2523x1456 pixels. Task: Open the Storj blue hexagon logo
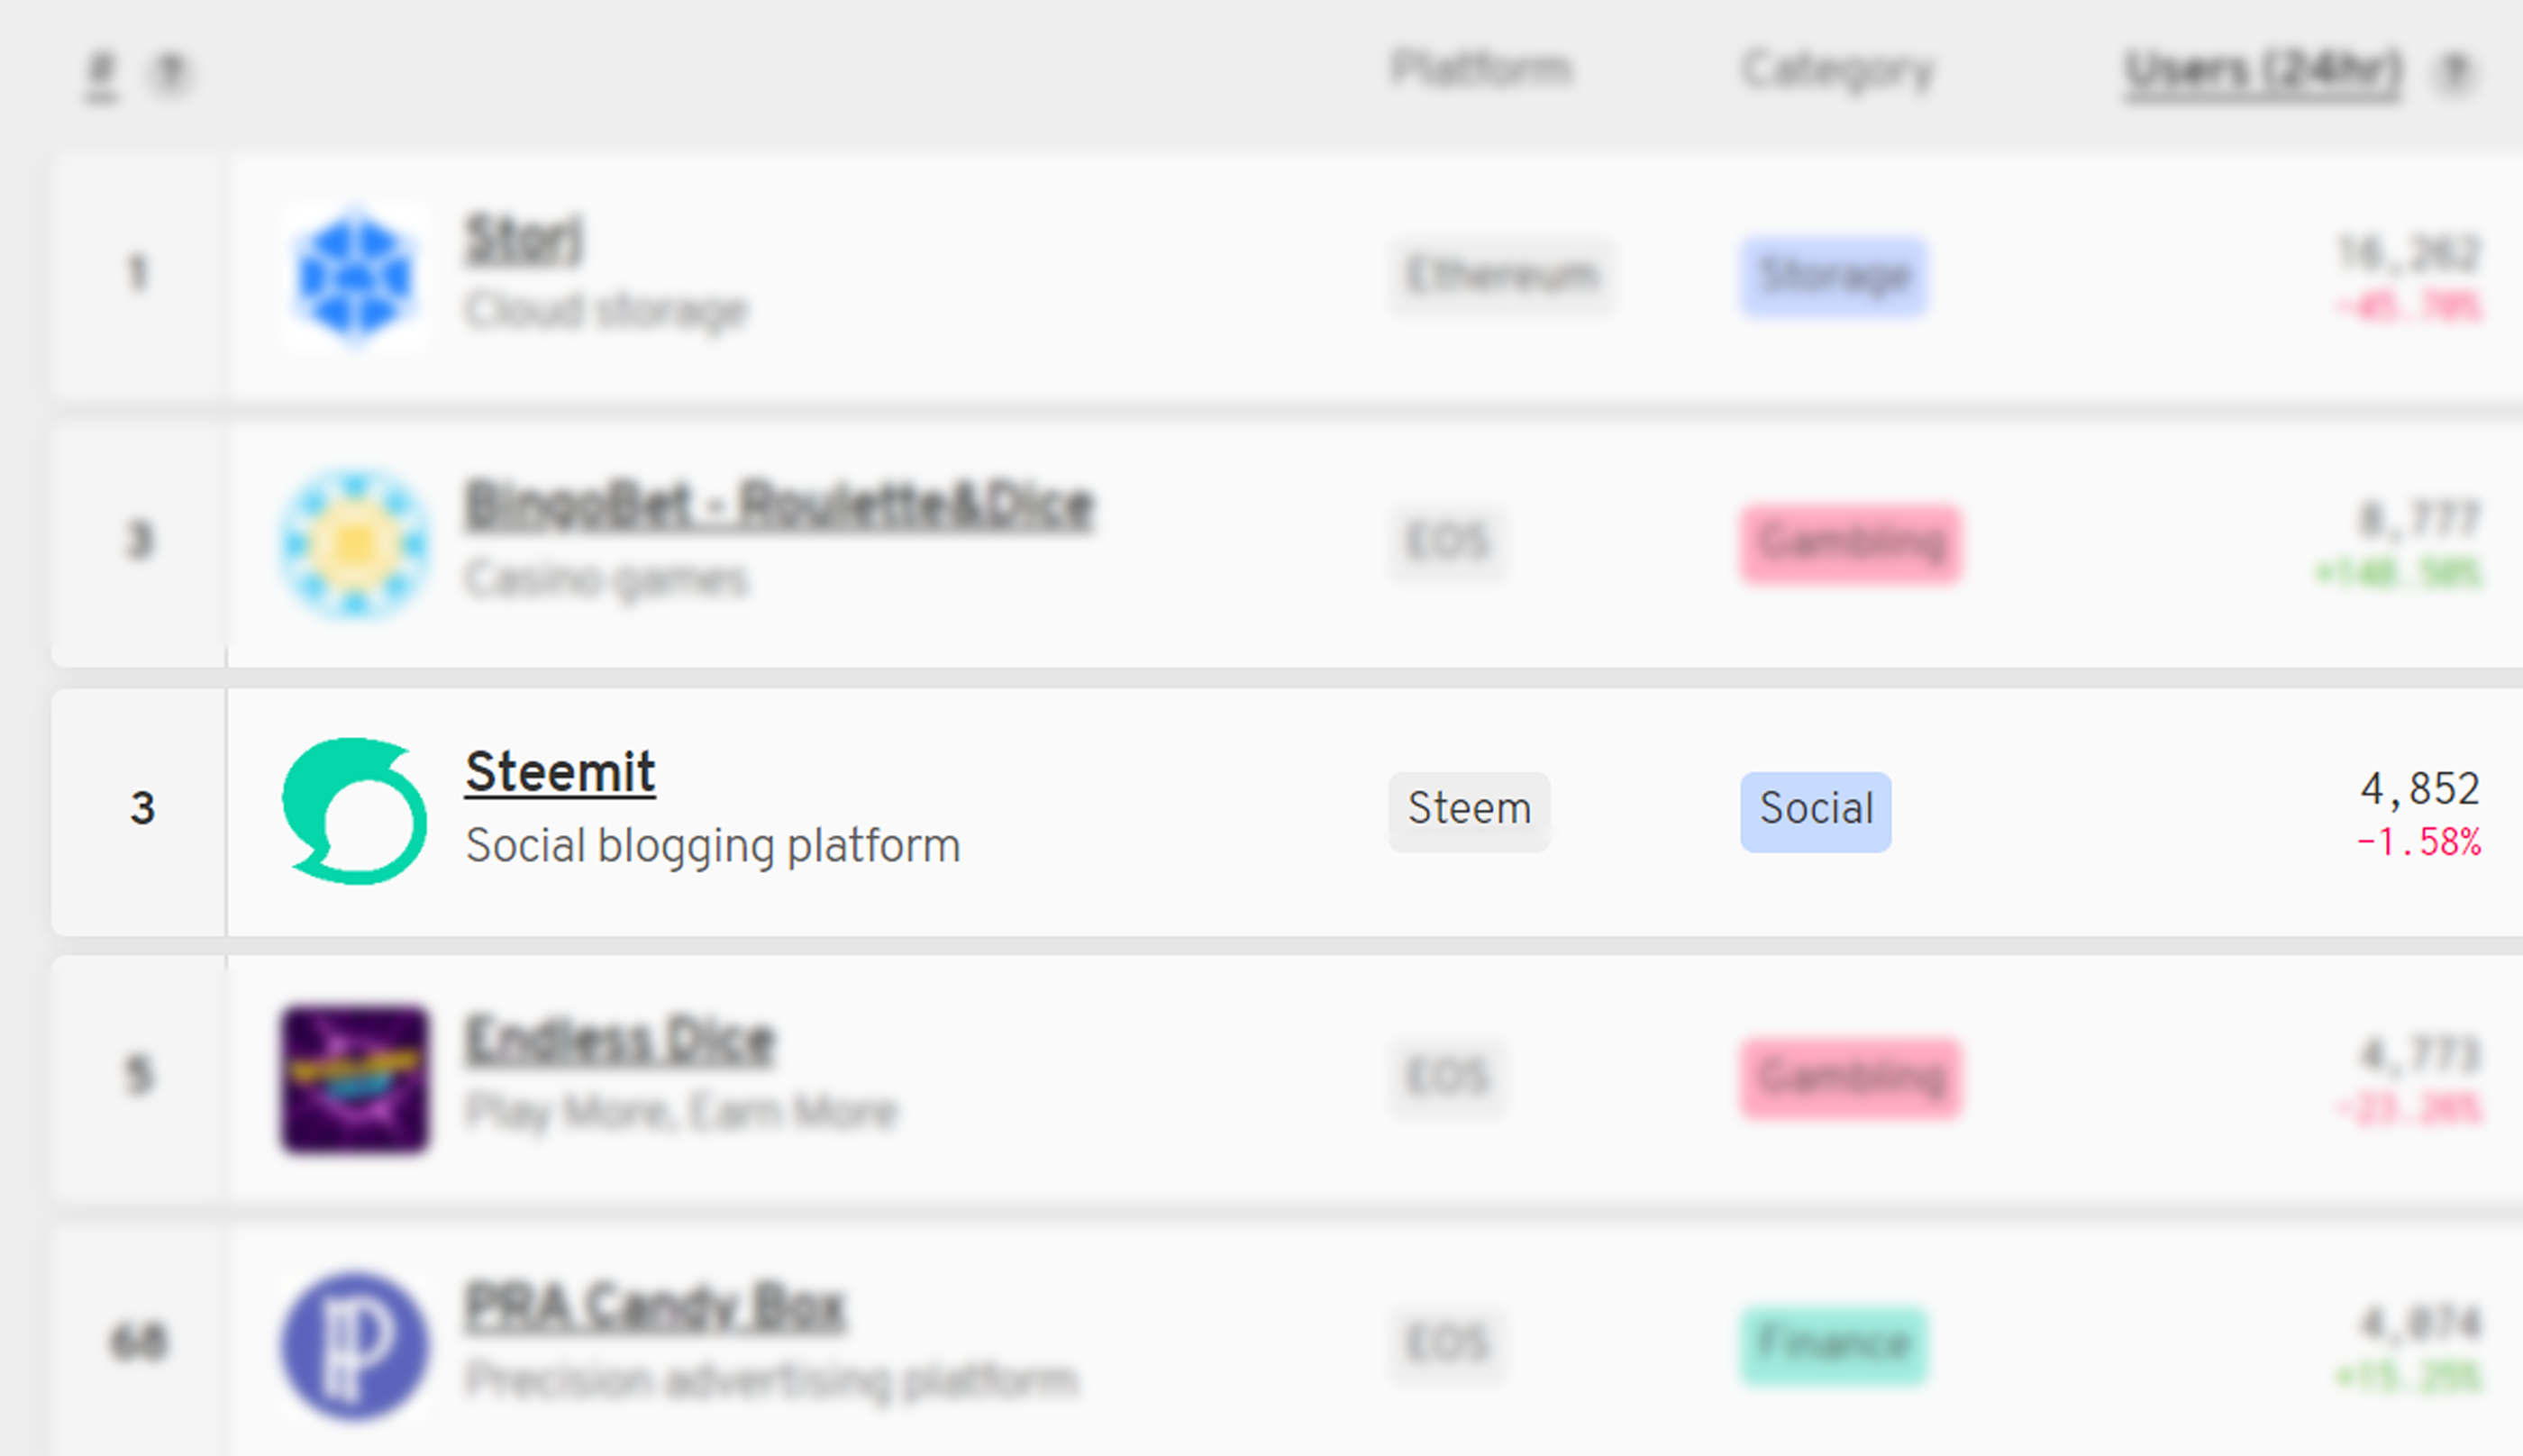pos(355,276)
